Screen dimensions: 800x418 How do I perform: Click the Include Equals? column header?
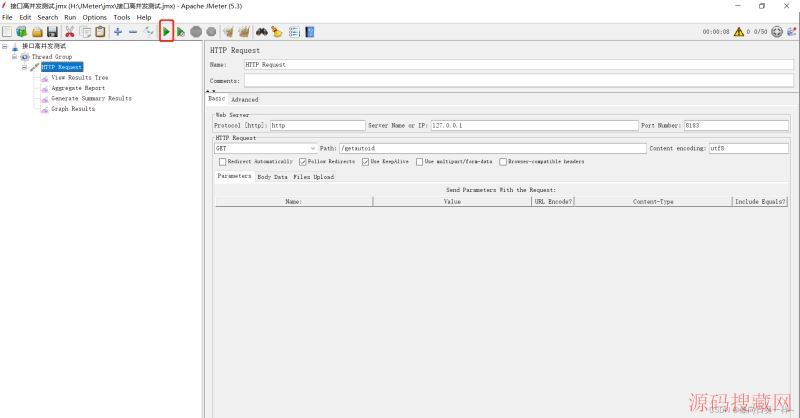tap(760, 202)
